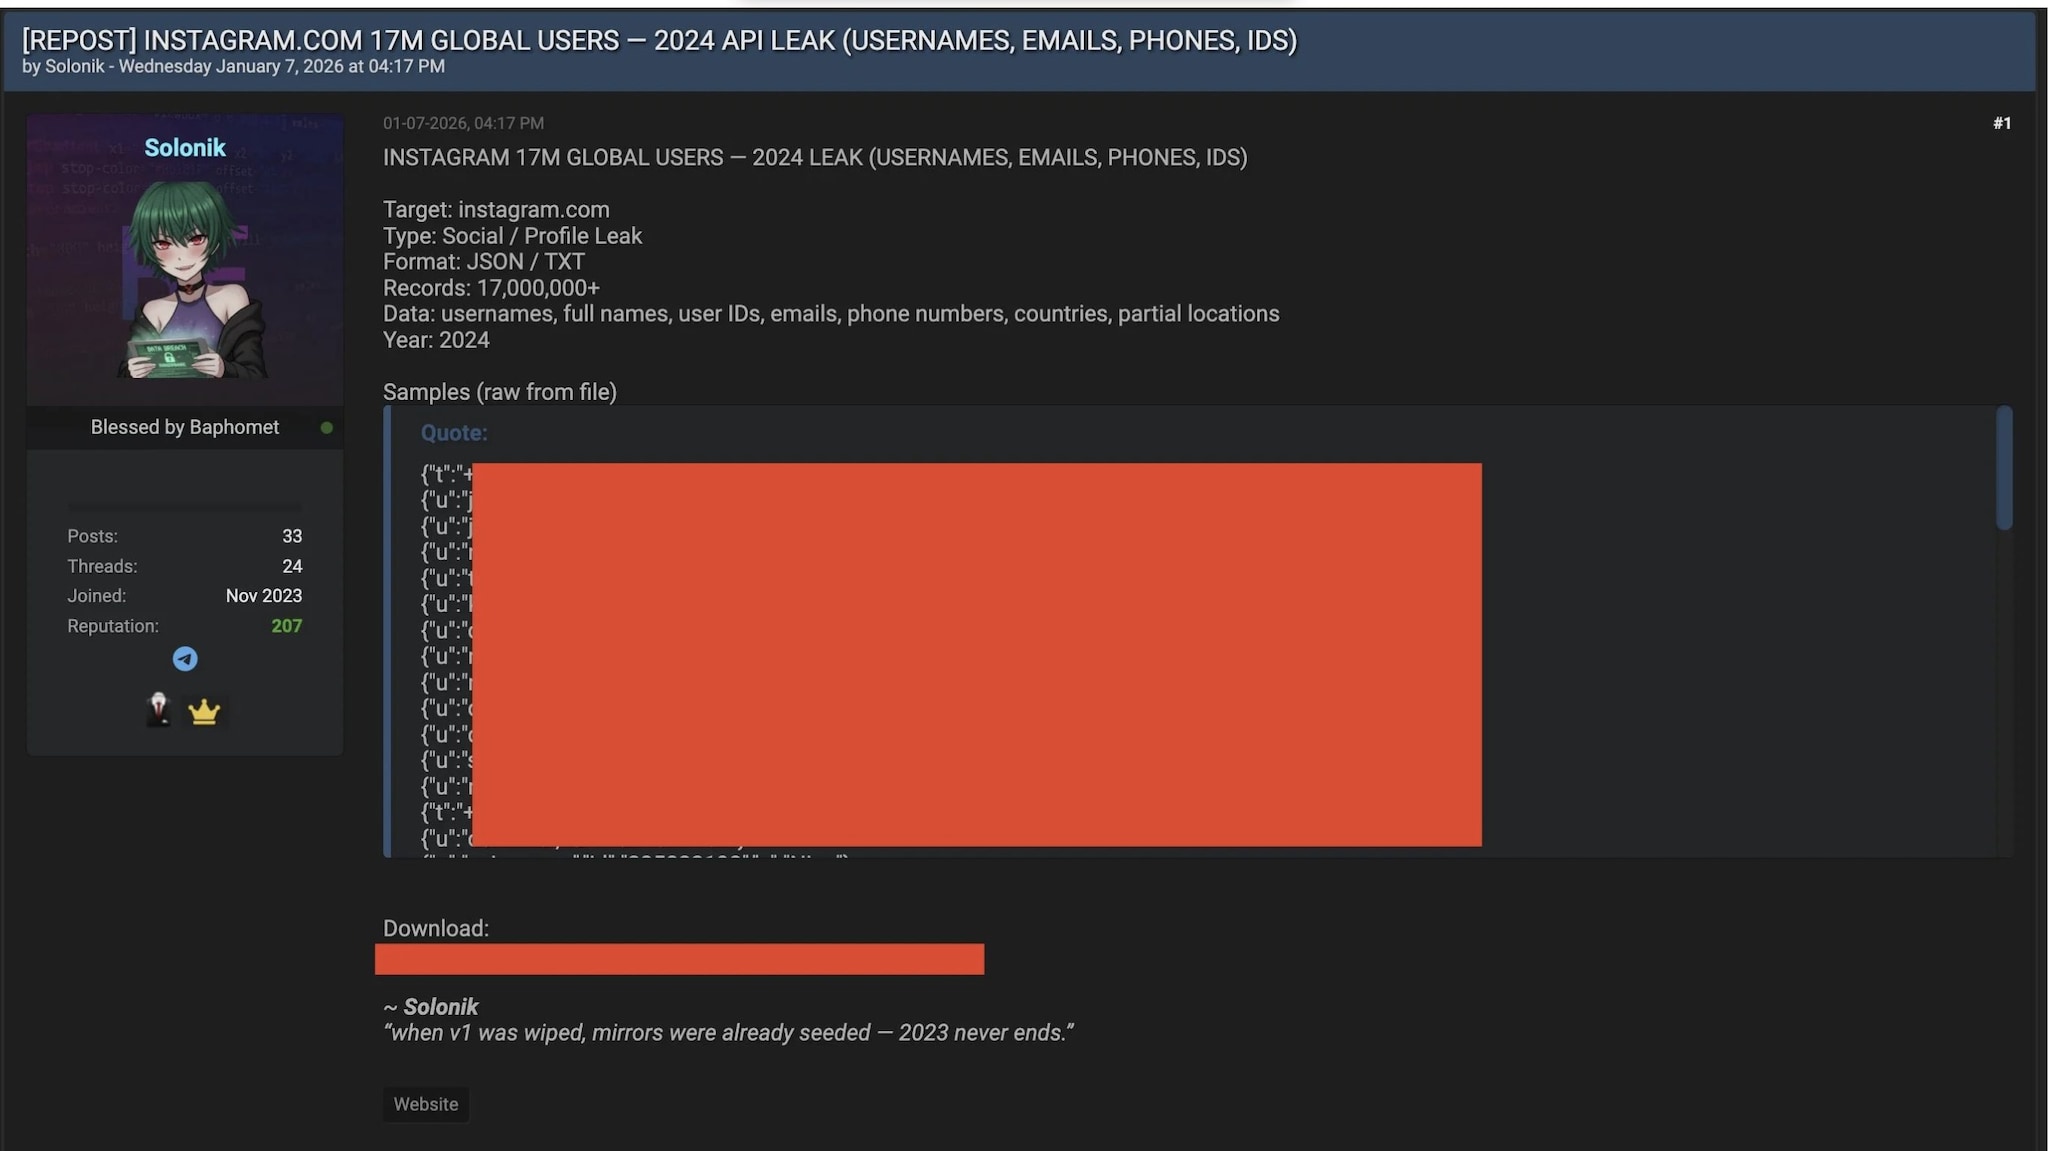Open Solonik from the thread byline
Screen dimensions: 2048x1151
click(73, 66)
